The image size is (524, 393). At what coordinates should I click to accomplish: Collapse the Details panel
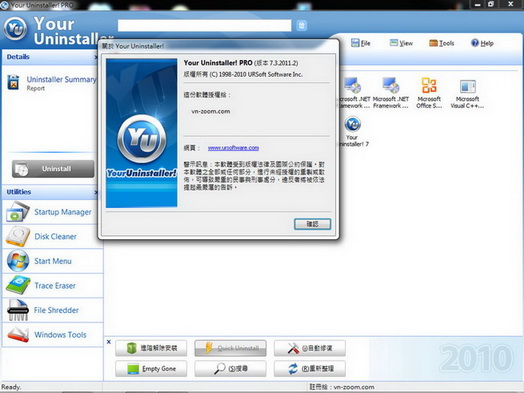click(x=96, y=57)
